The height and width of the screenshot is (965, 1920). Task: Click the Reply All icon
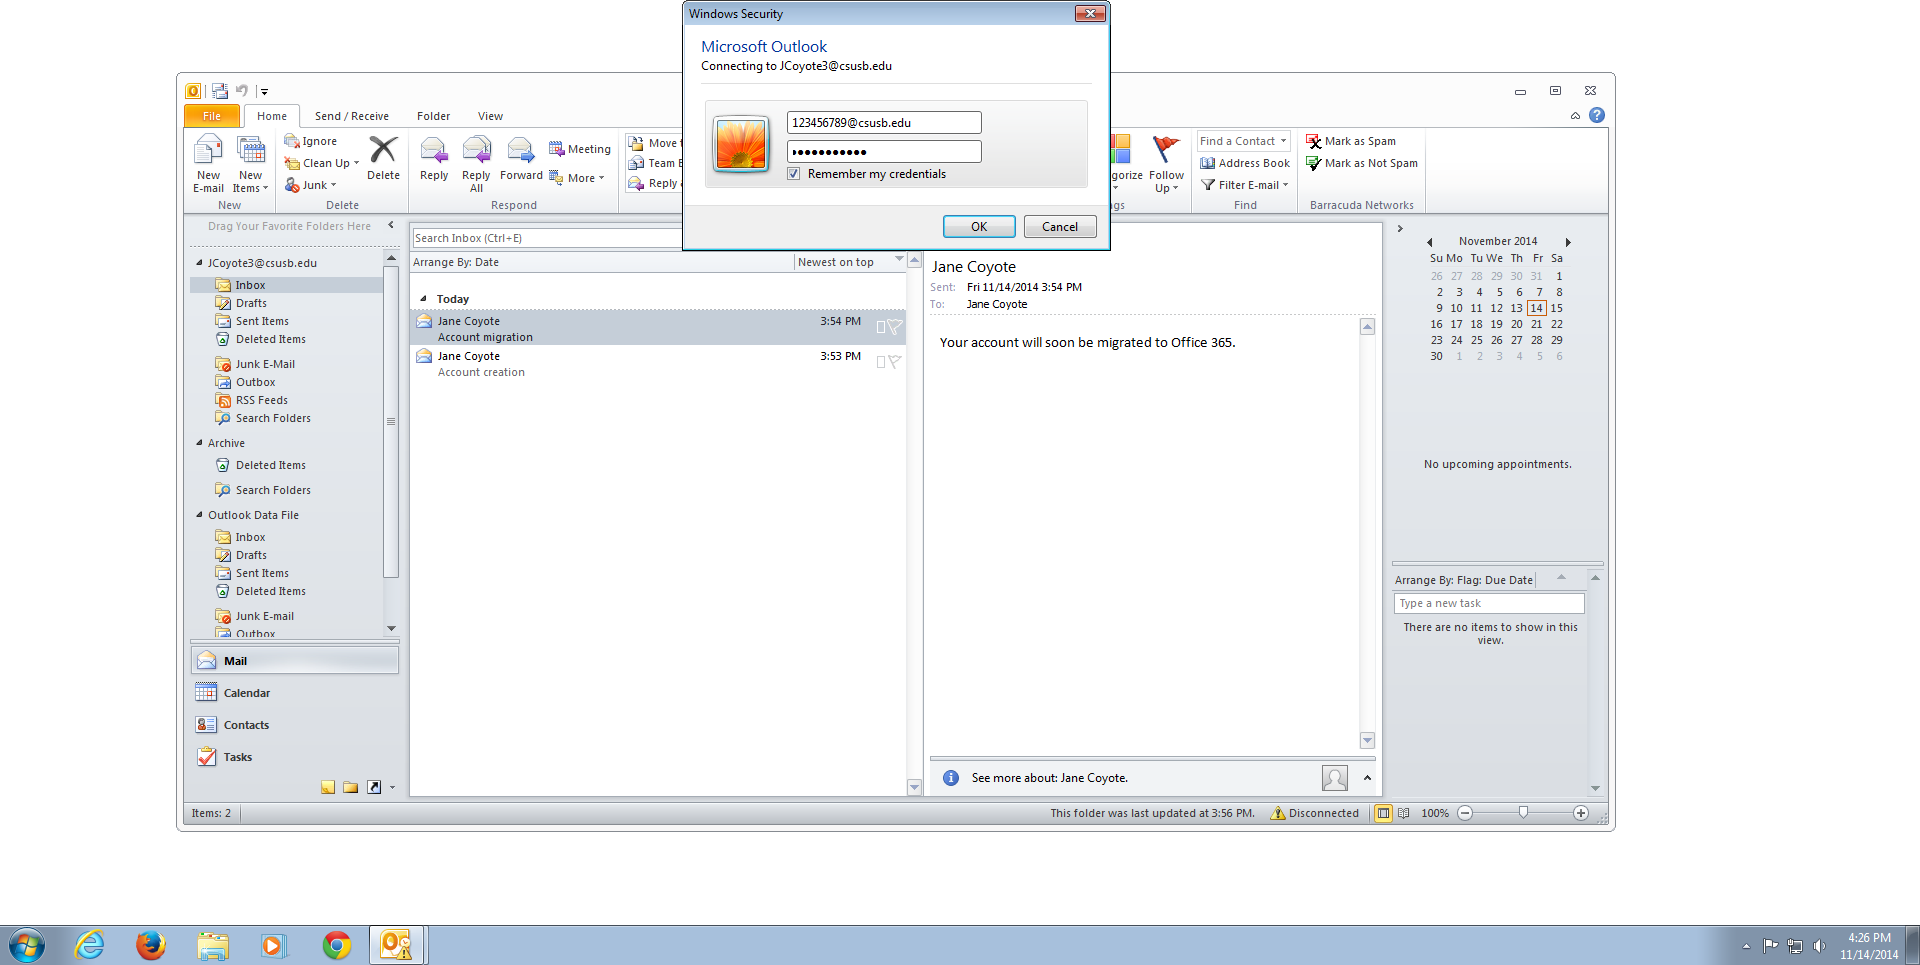pos(476,151)
